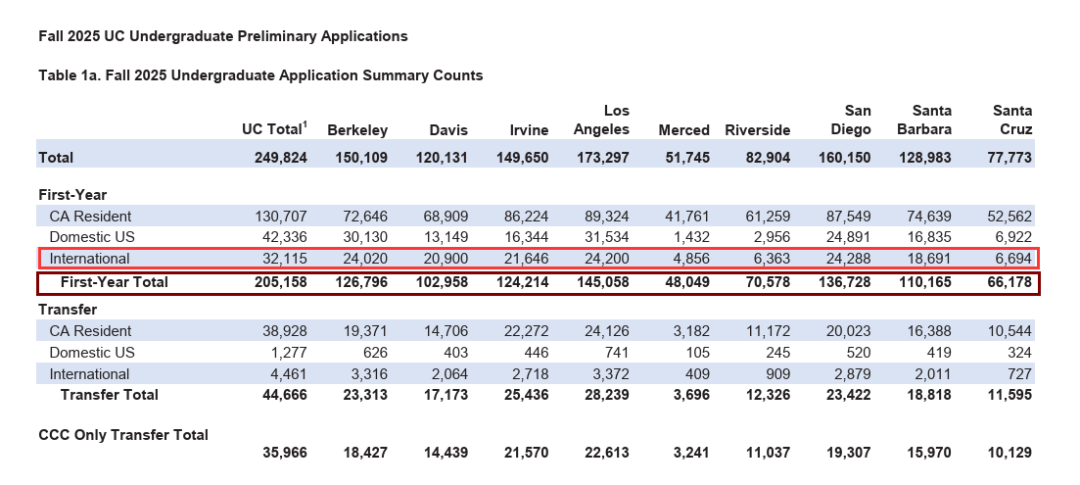1080x485 pixels.
Task: Click the 'Riverside' column header
Action: coord(758,130)
